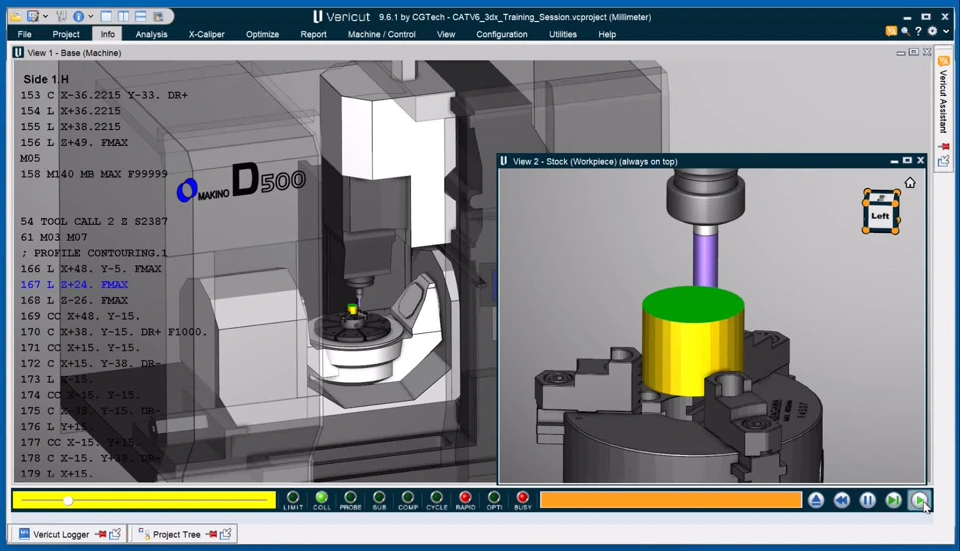Click the search magnifier icon
Screen dimensions: 960x551
(x=905, y=31)
